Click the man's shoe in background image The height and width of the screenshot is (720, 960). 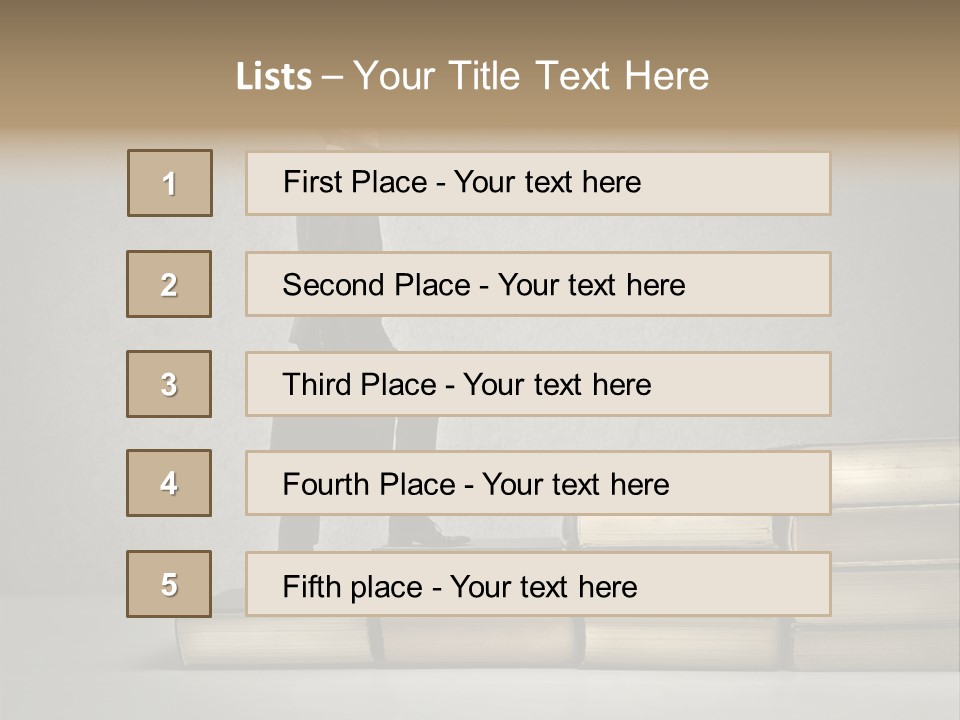(438, 535)
